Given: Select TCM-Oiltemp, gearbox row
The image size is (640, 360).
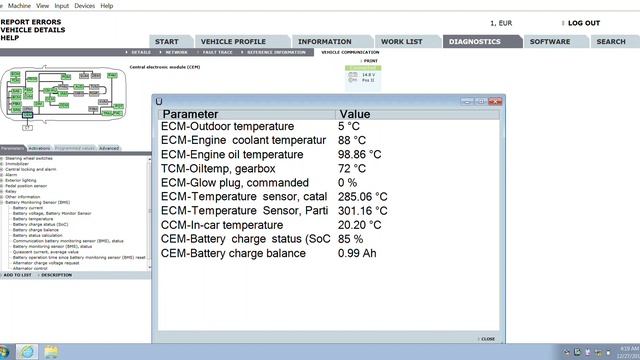Looking at the screenshot, I should click(x=329, y=169).
